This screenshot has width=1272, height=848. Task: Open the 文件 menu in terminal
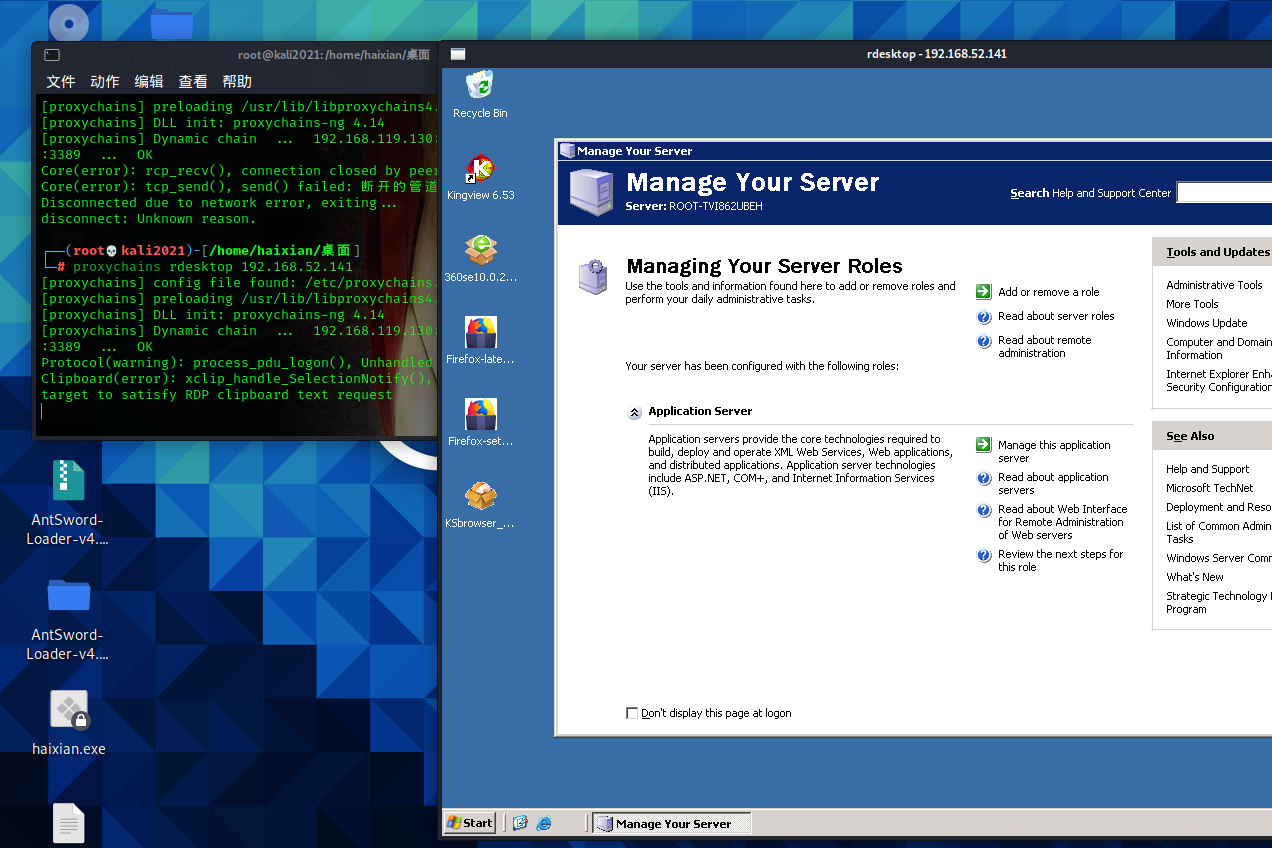(61, 82)
